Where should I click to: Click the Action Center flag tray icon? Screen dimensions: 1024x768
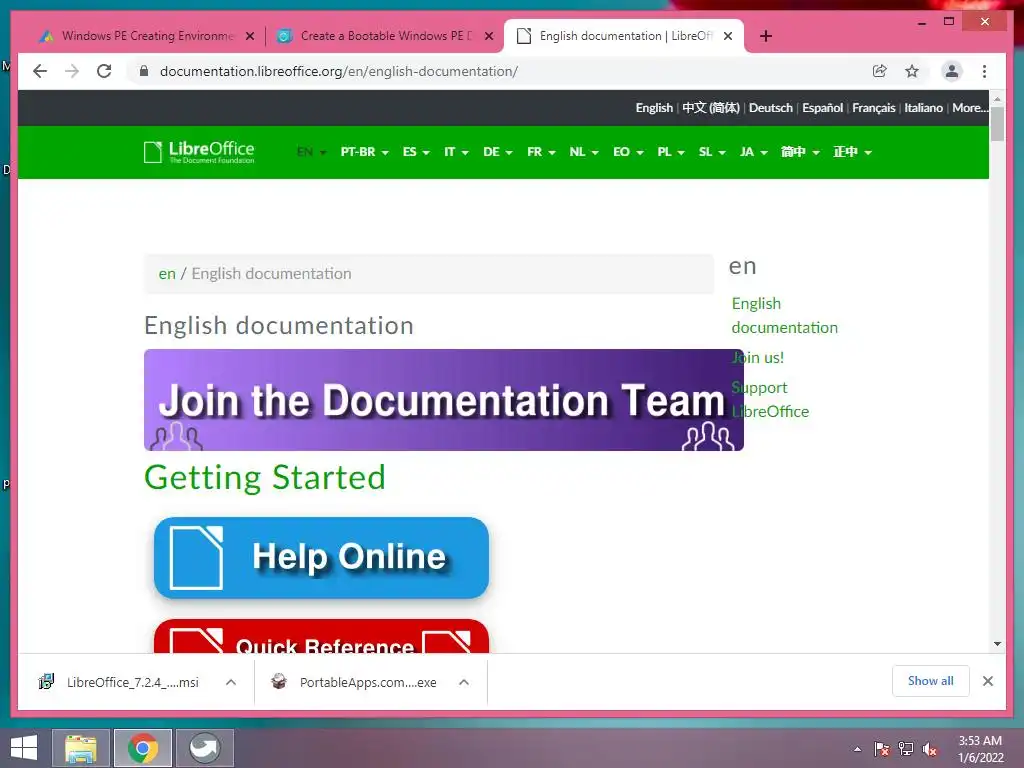pyautogui.click(x=882, y=749)
